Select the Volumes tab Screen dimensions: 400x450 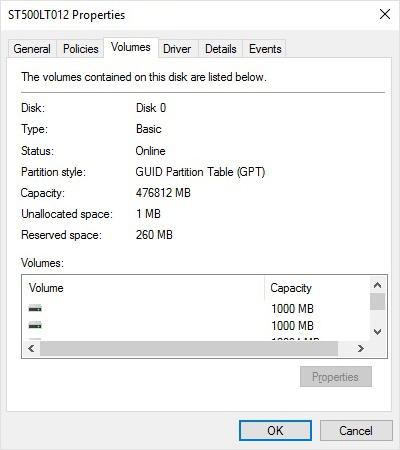tap(131, 47)
